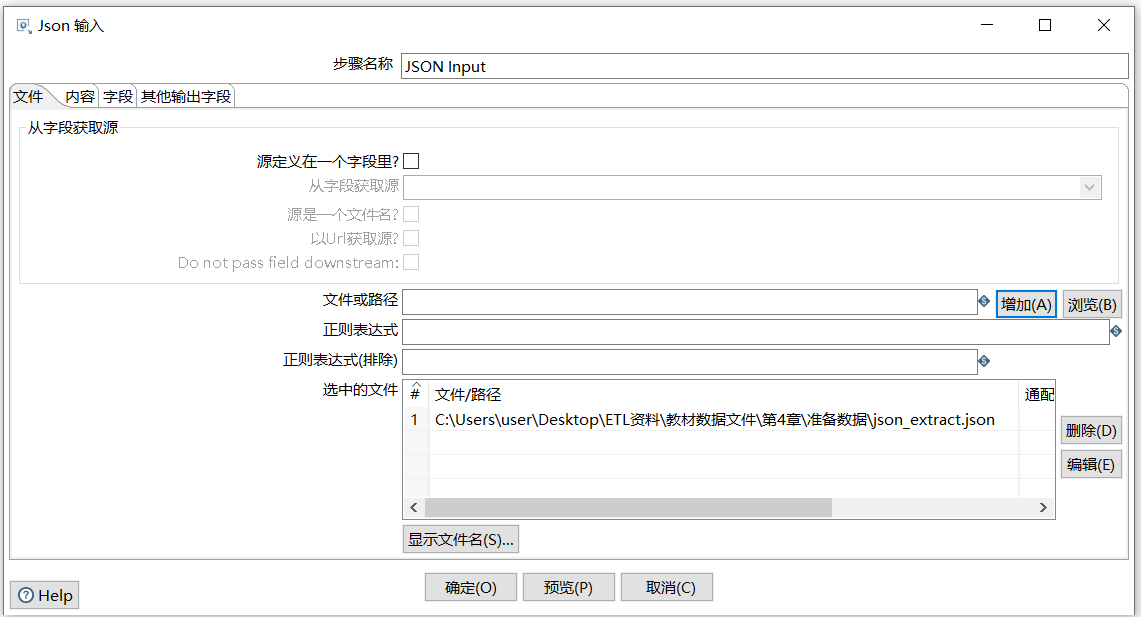The image size is (1141, 617).
Task: Maximize the Json 输入 window
Action: tap(1045, 25)
